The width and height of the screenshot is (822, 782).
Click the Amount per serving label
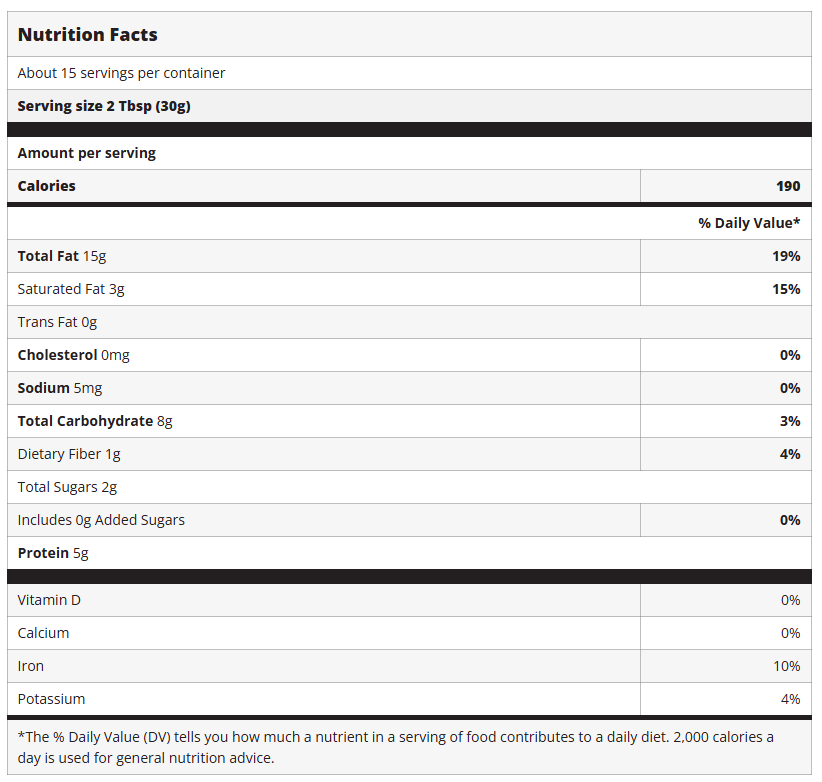tap(87, 153)
